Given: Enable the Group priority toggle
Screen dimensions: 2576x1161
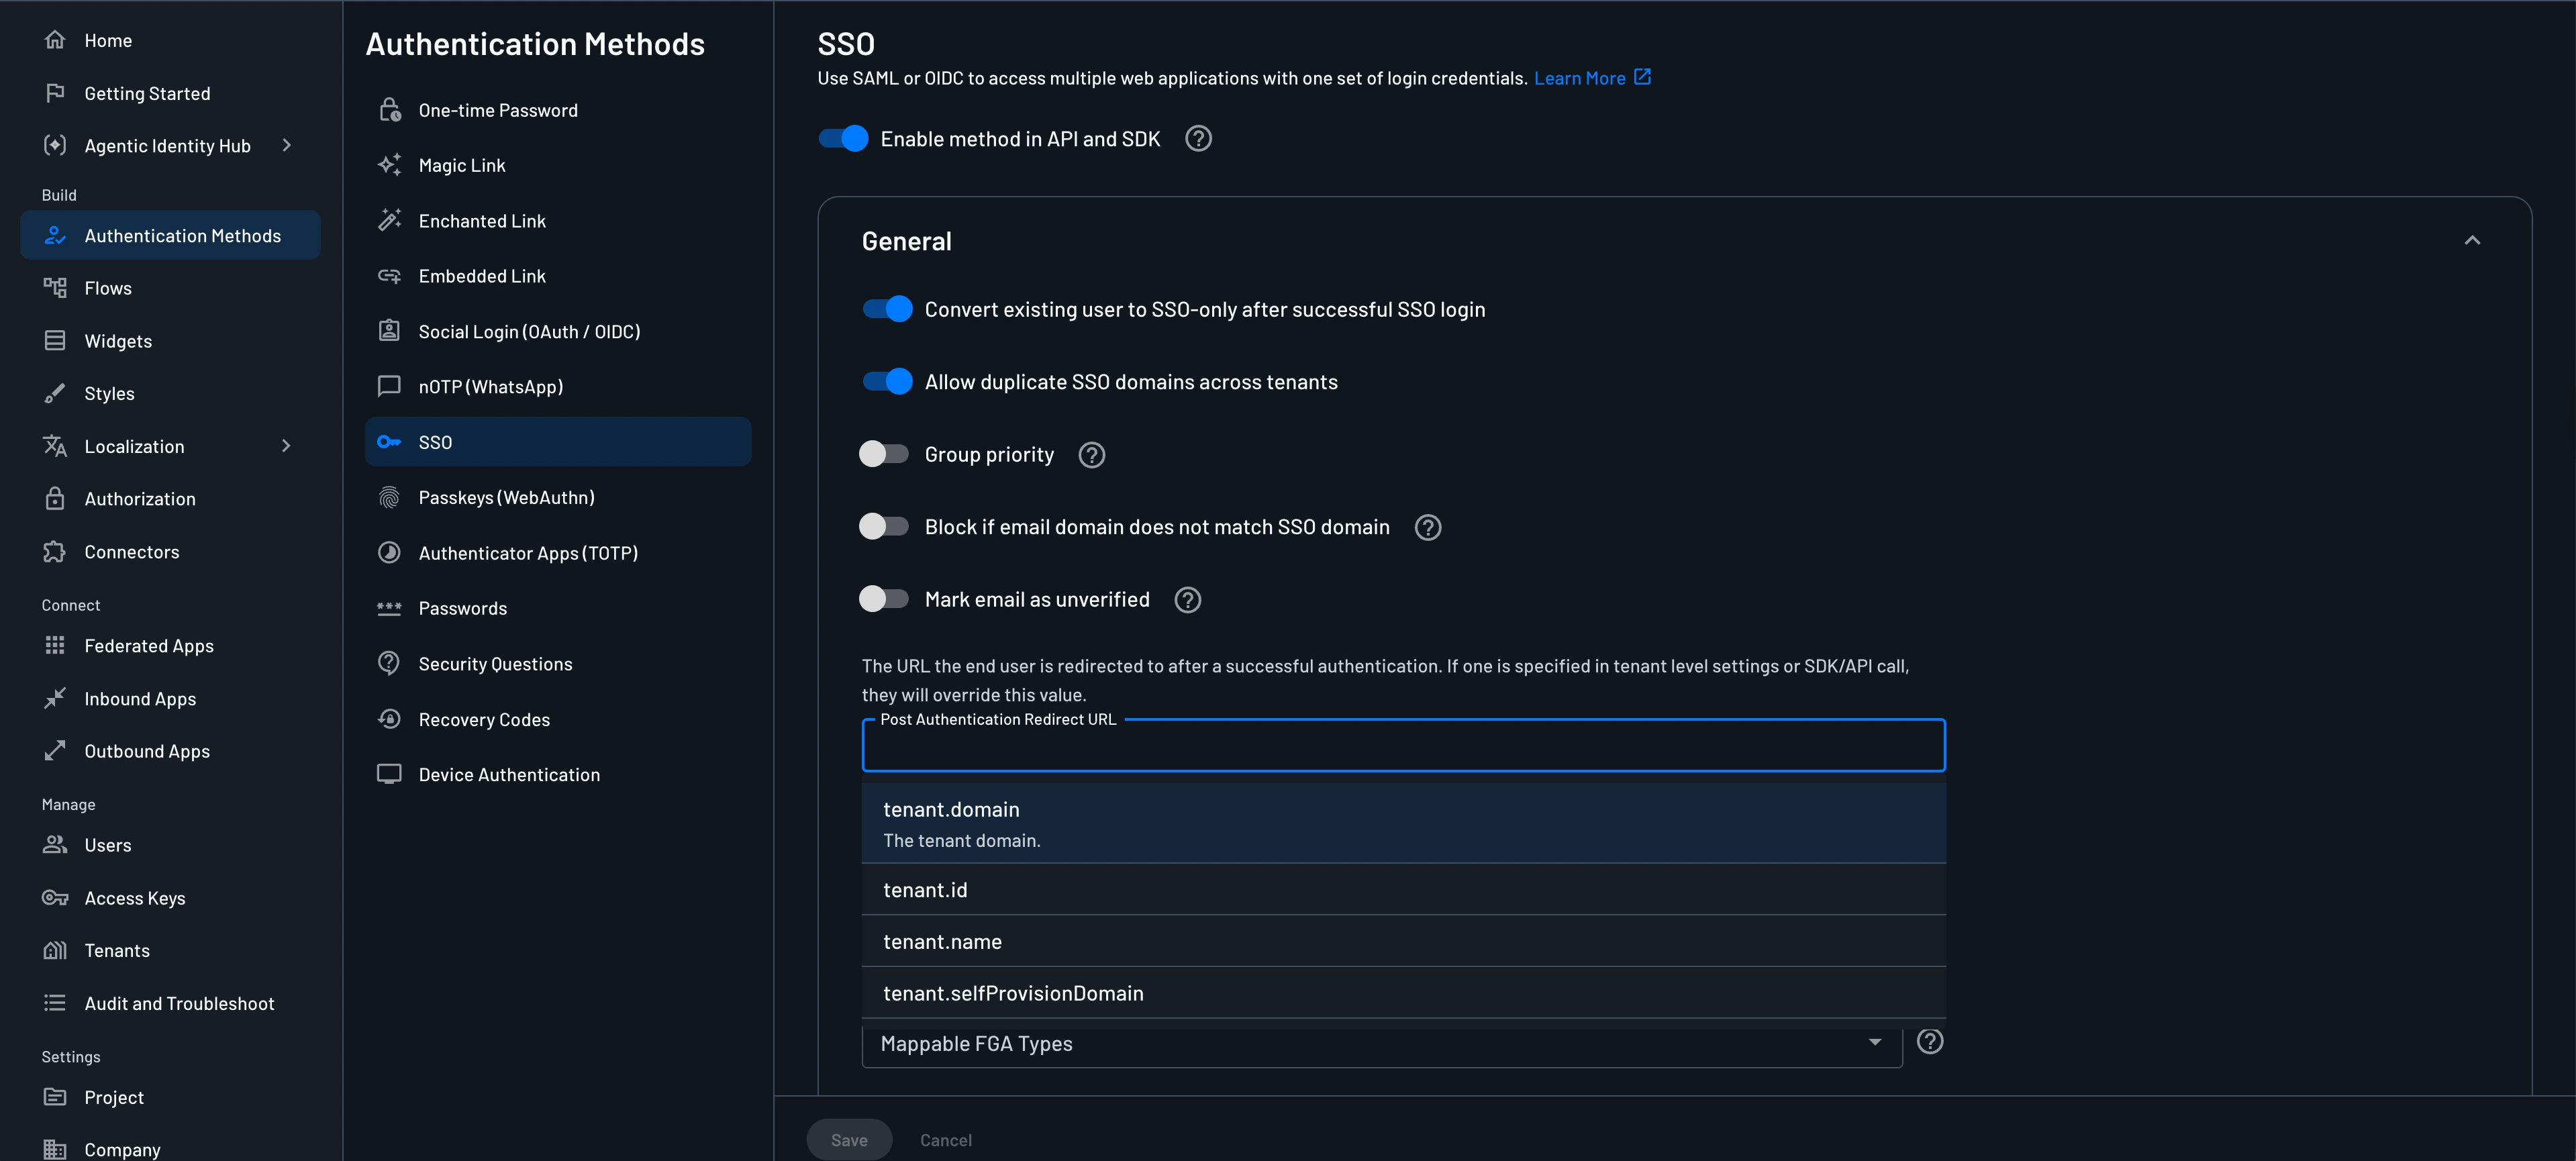Looking at the screenshot, I should pos(884,453).
